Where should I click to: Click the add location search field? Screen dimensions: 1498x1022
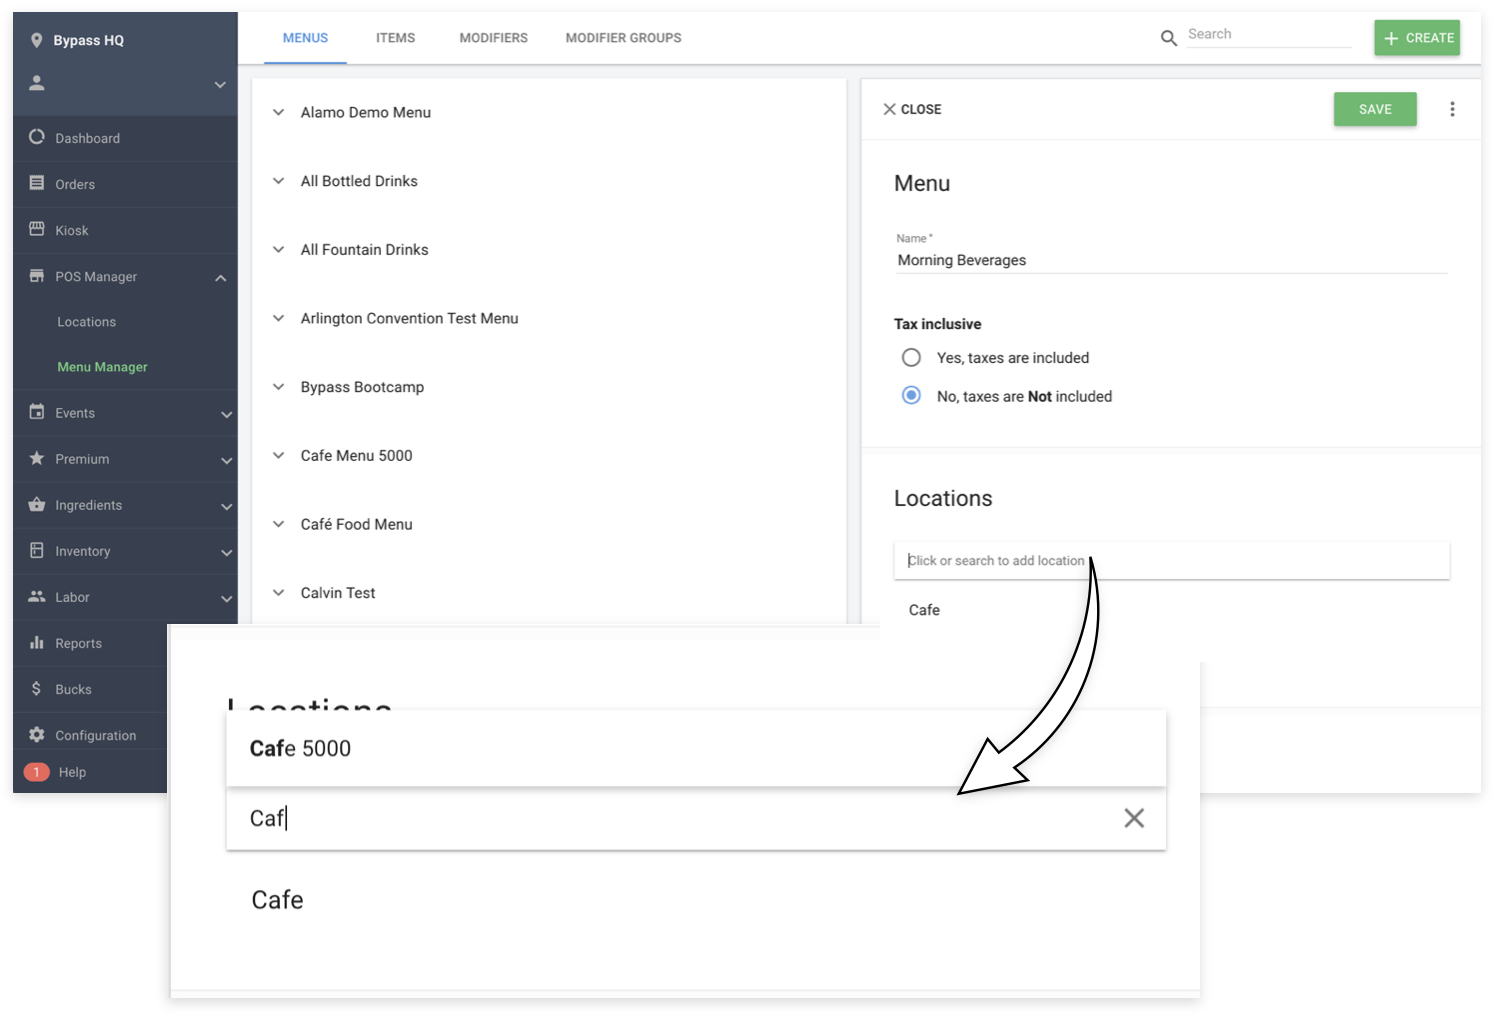point(1171,560)
